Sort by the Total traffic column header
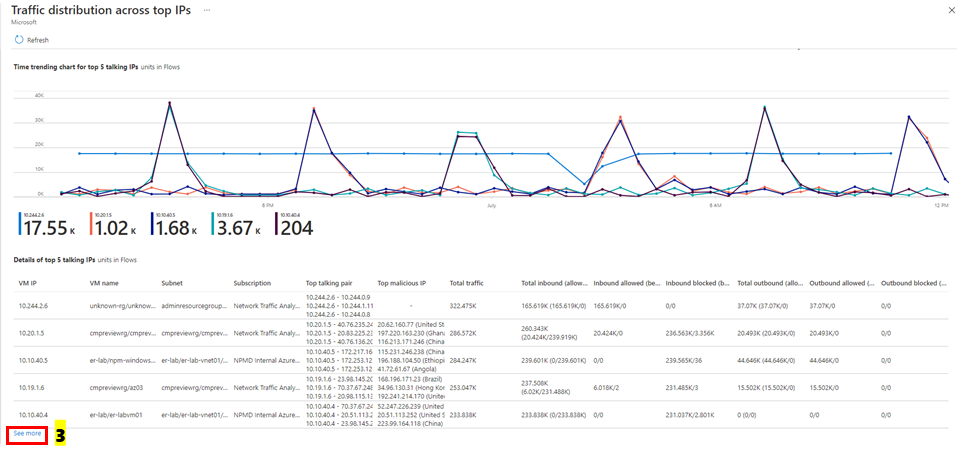957x453 pixels. [x=466, y=284]
